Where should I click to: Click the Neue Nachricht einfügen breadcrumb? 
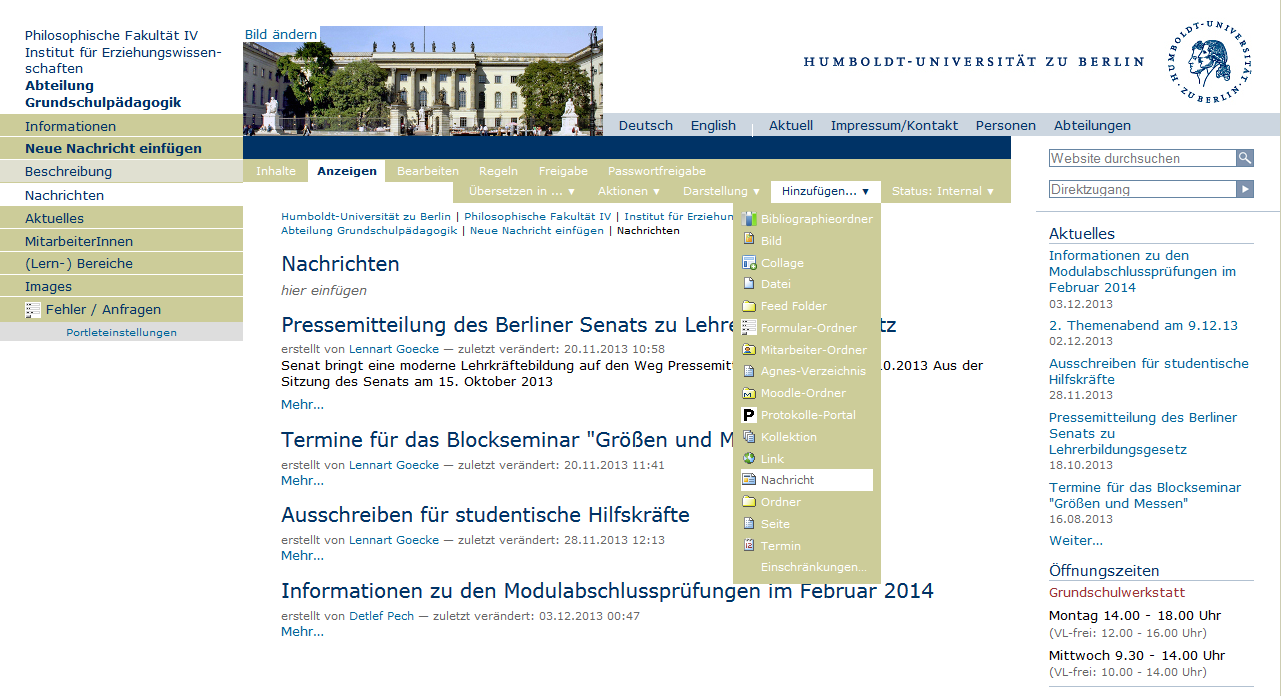537,230
